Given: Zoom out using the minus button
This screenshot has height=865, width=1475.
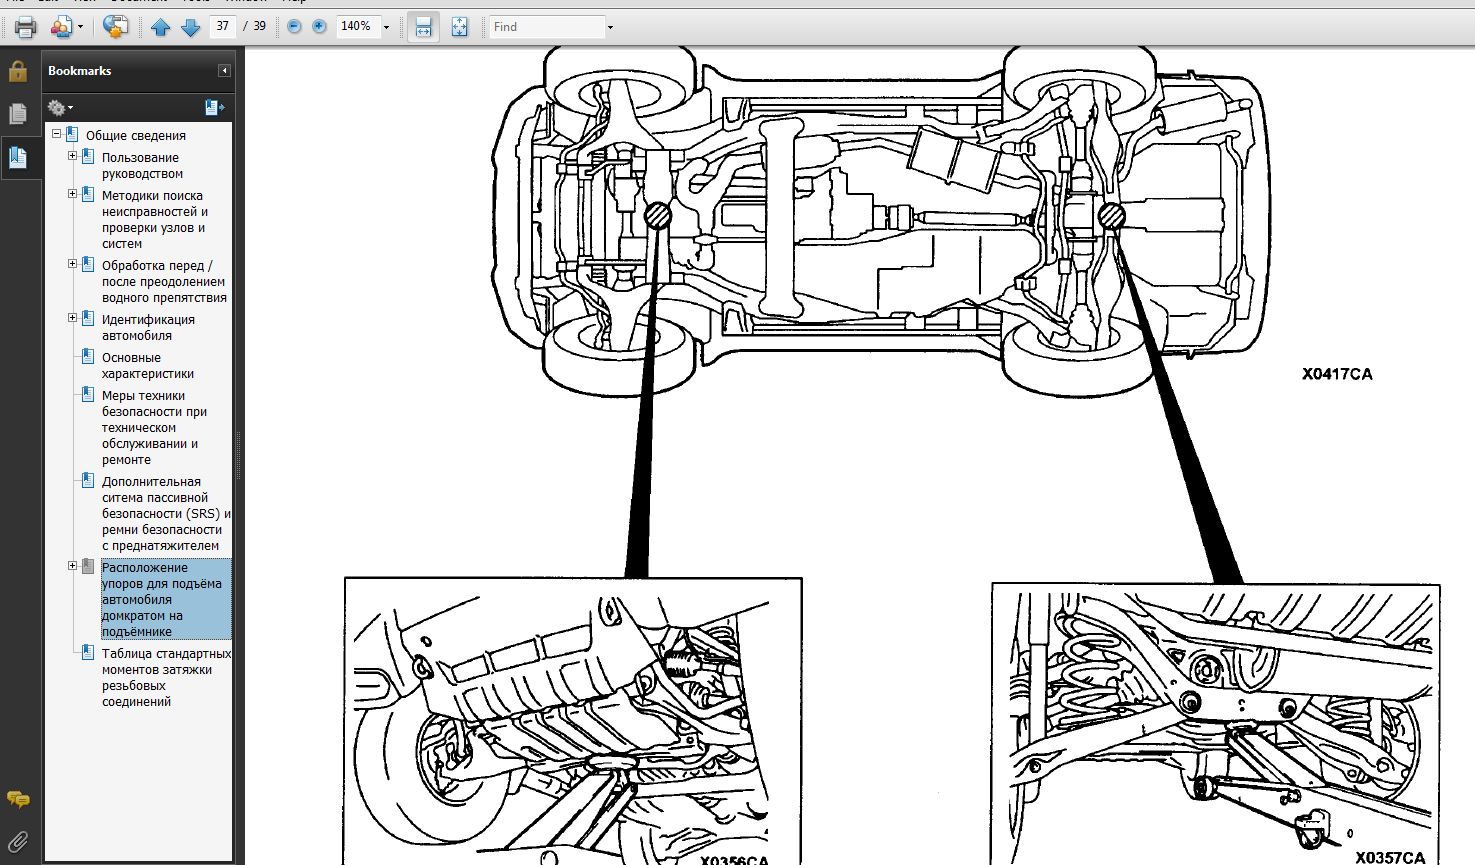Looking at the screenshot, I should pos(294,27).
